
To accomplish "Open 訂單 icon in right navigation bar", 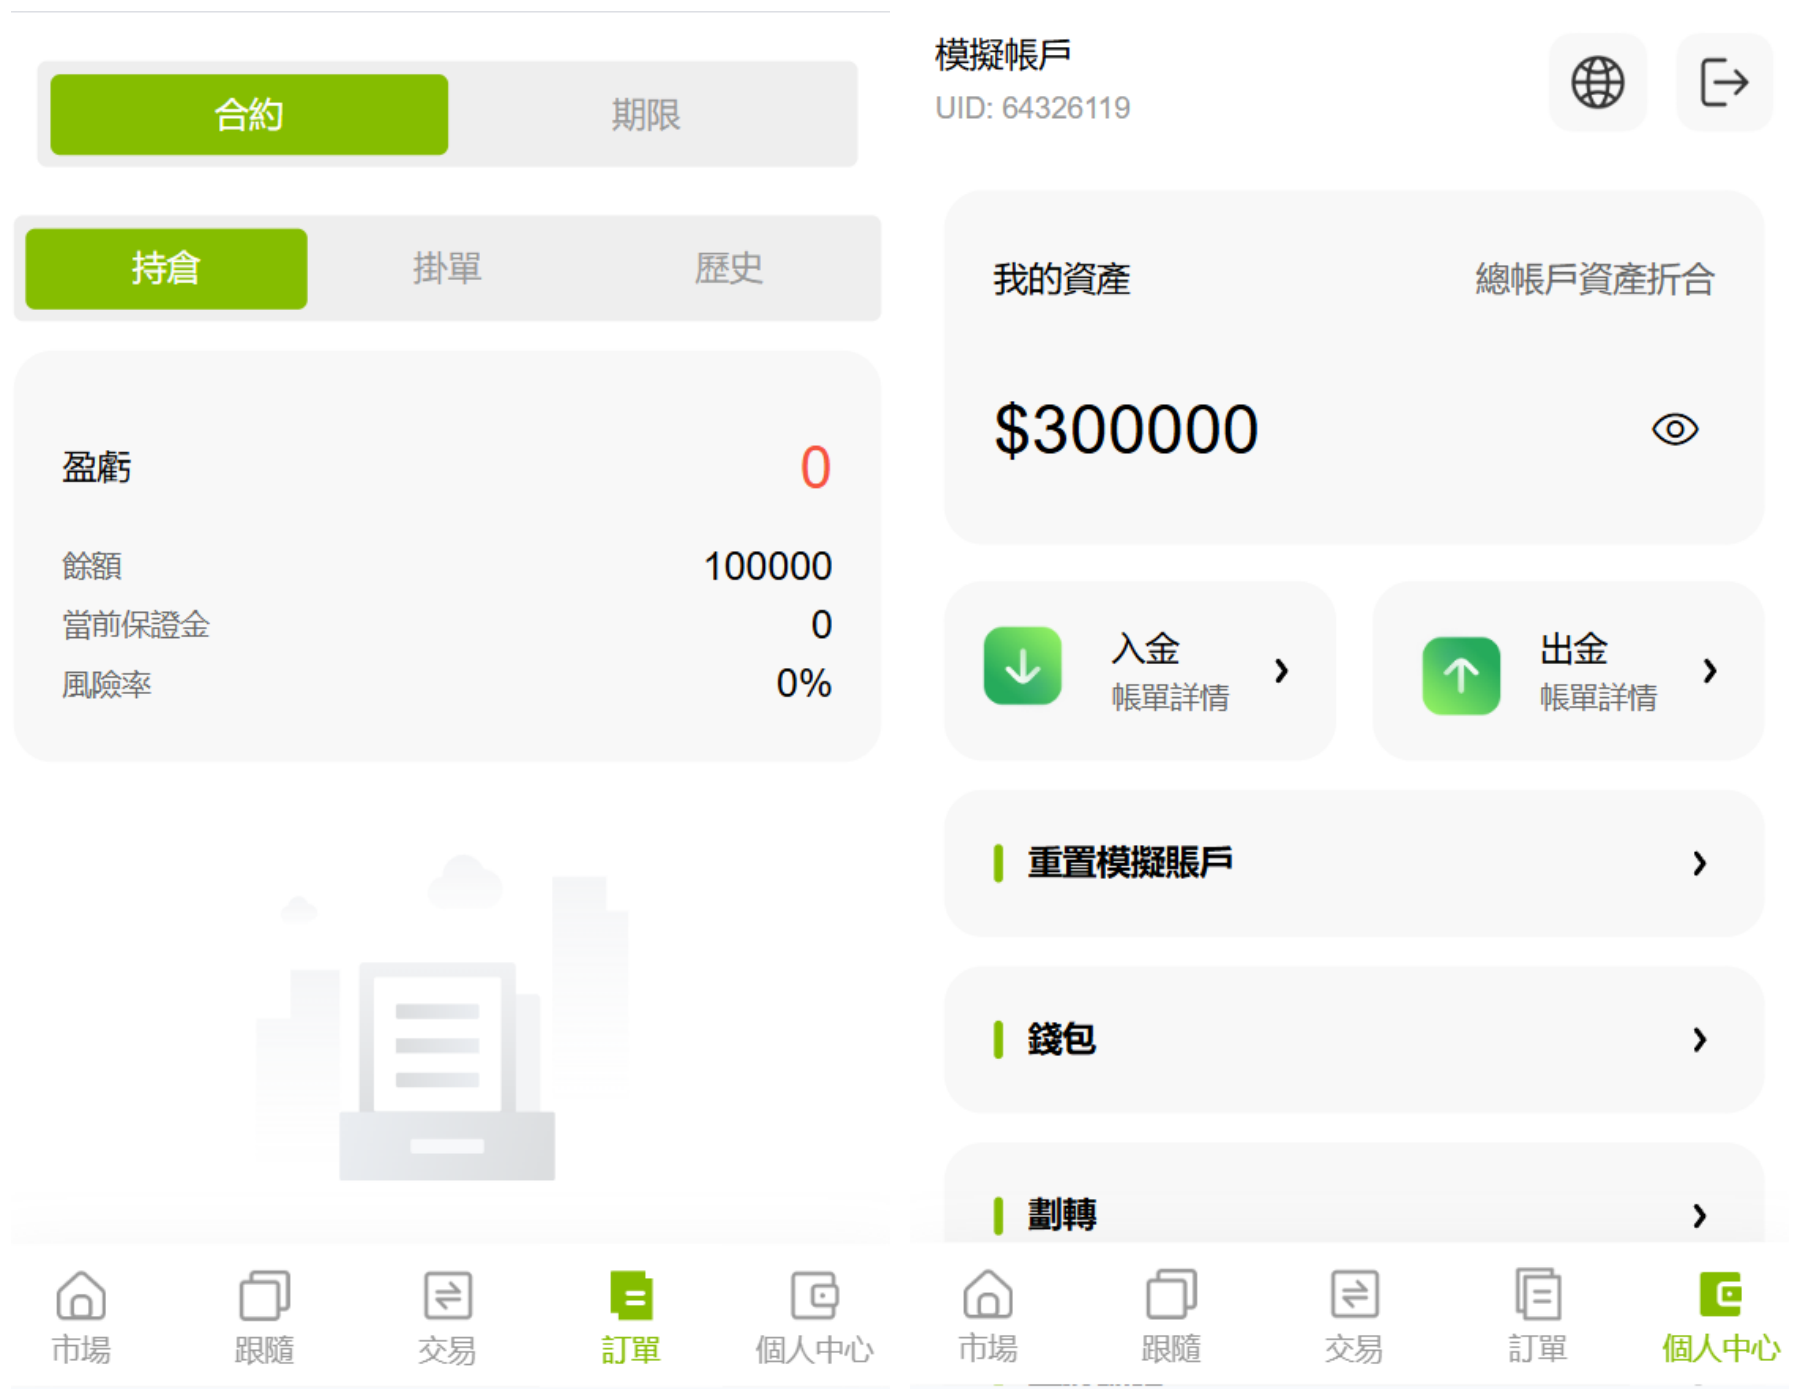I will click(1537, 1297).
